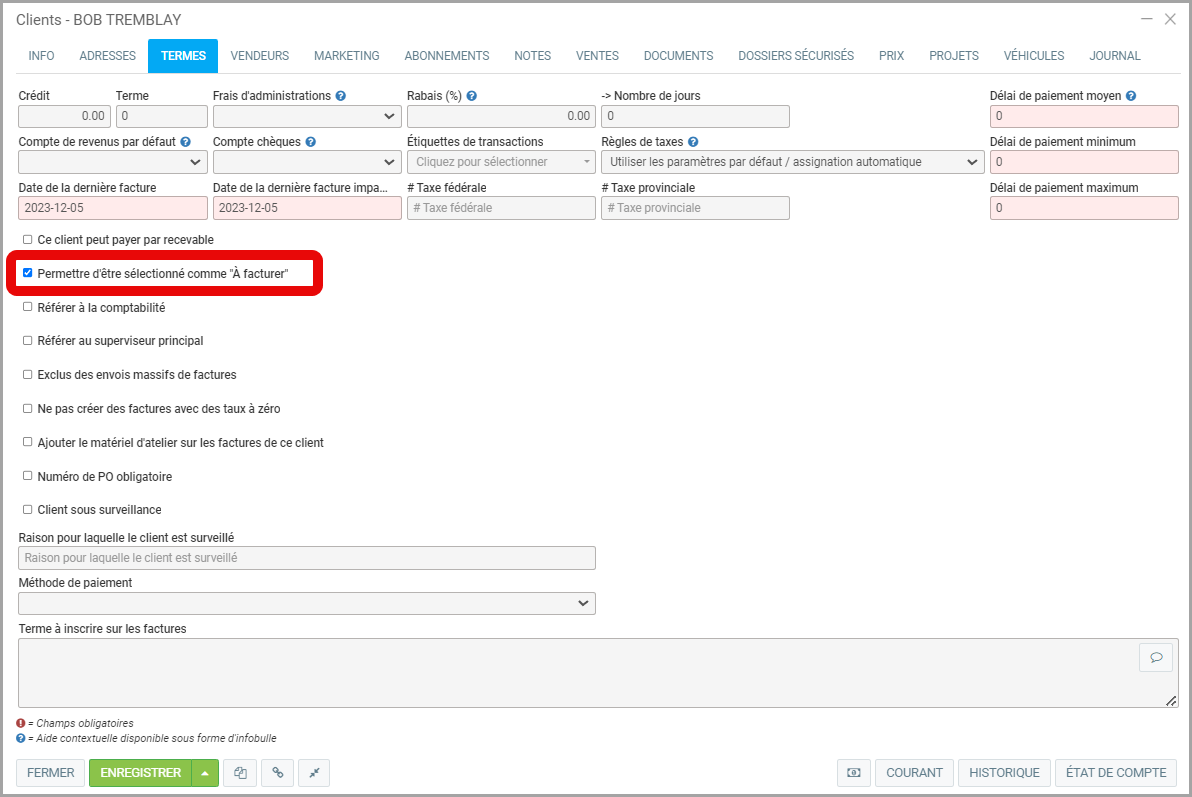Click the copy/duplicate icon beside Enregistrer
Screen dimensions: 1192x797
(x=240, y=773)
